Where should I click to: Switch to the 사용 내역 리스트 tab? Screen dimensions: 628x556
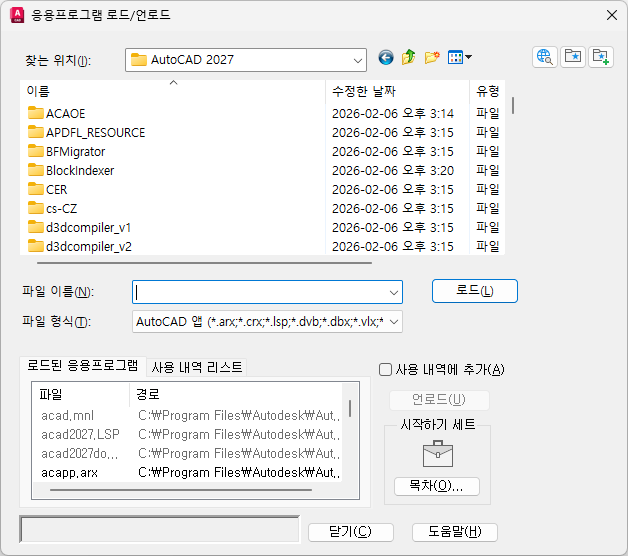coord(197,367)
